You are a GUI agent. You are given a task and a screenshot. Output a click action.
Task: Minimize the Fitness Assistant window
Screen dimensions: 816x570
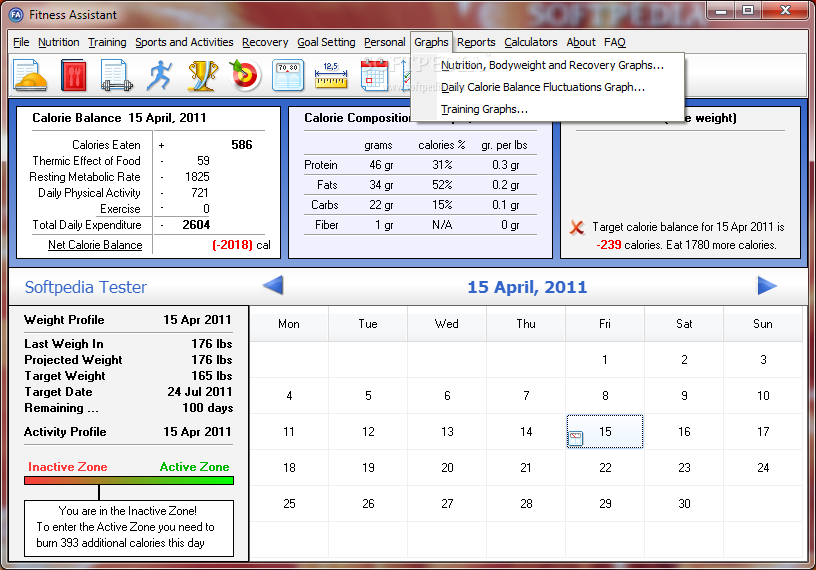(721, 10)
